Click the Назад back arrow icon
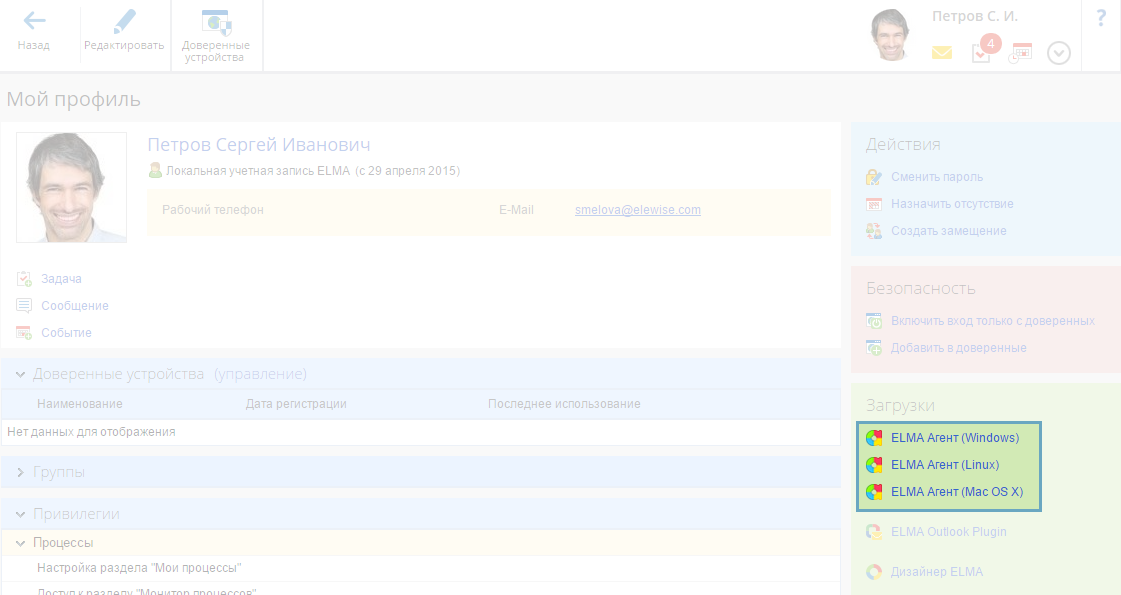 coord(34,21)
